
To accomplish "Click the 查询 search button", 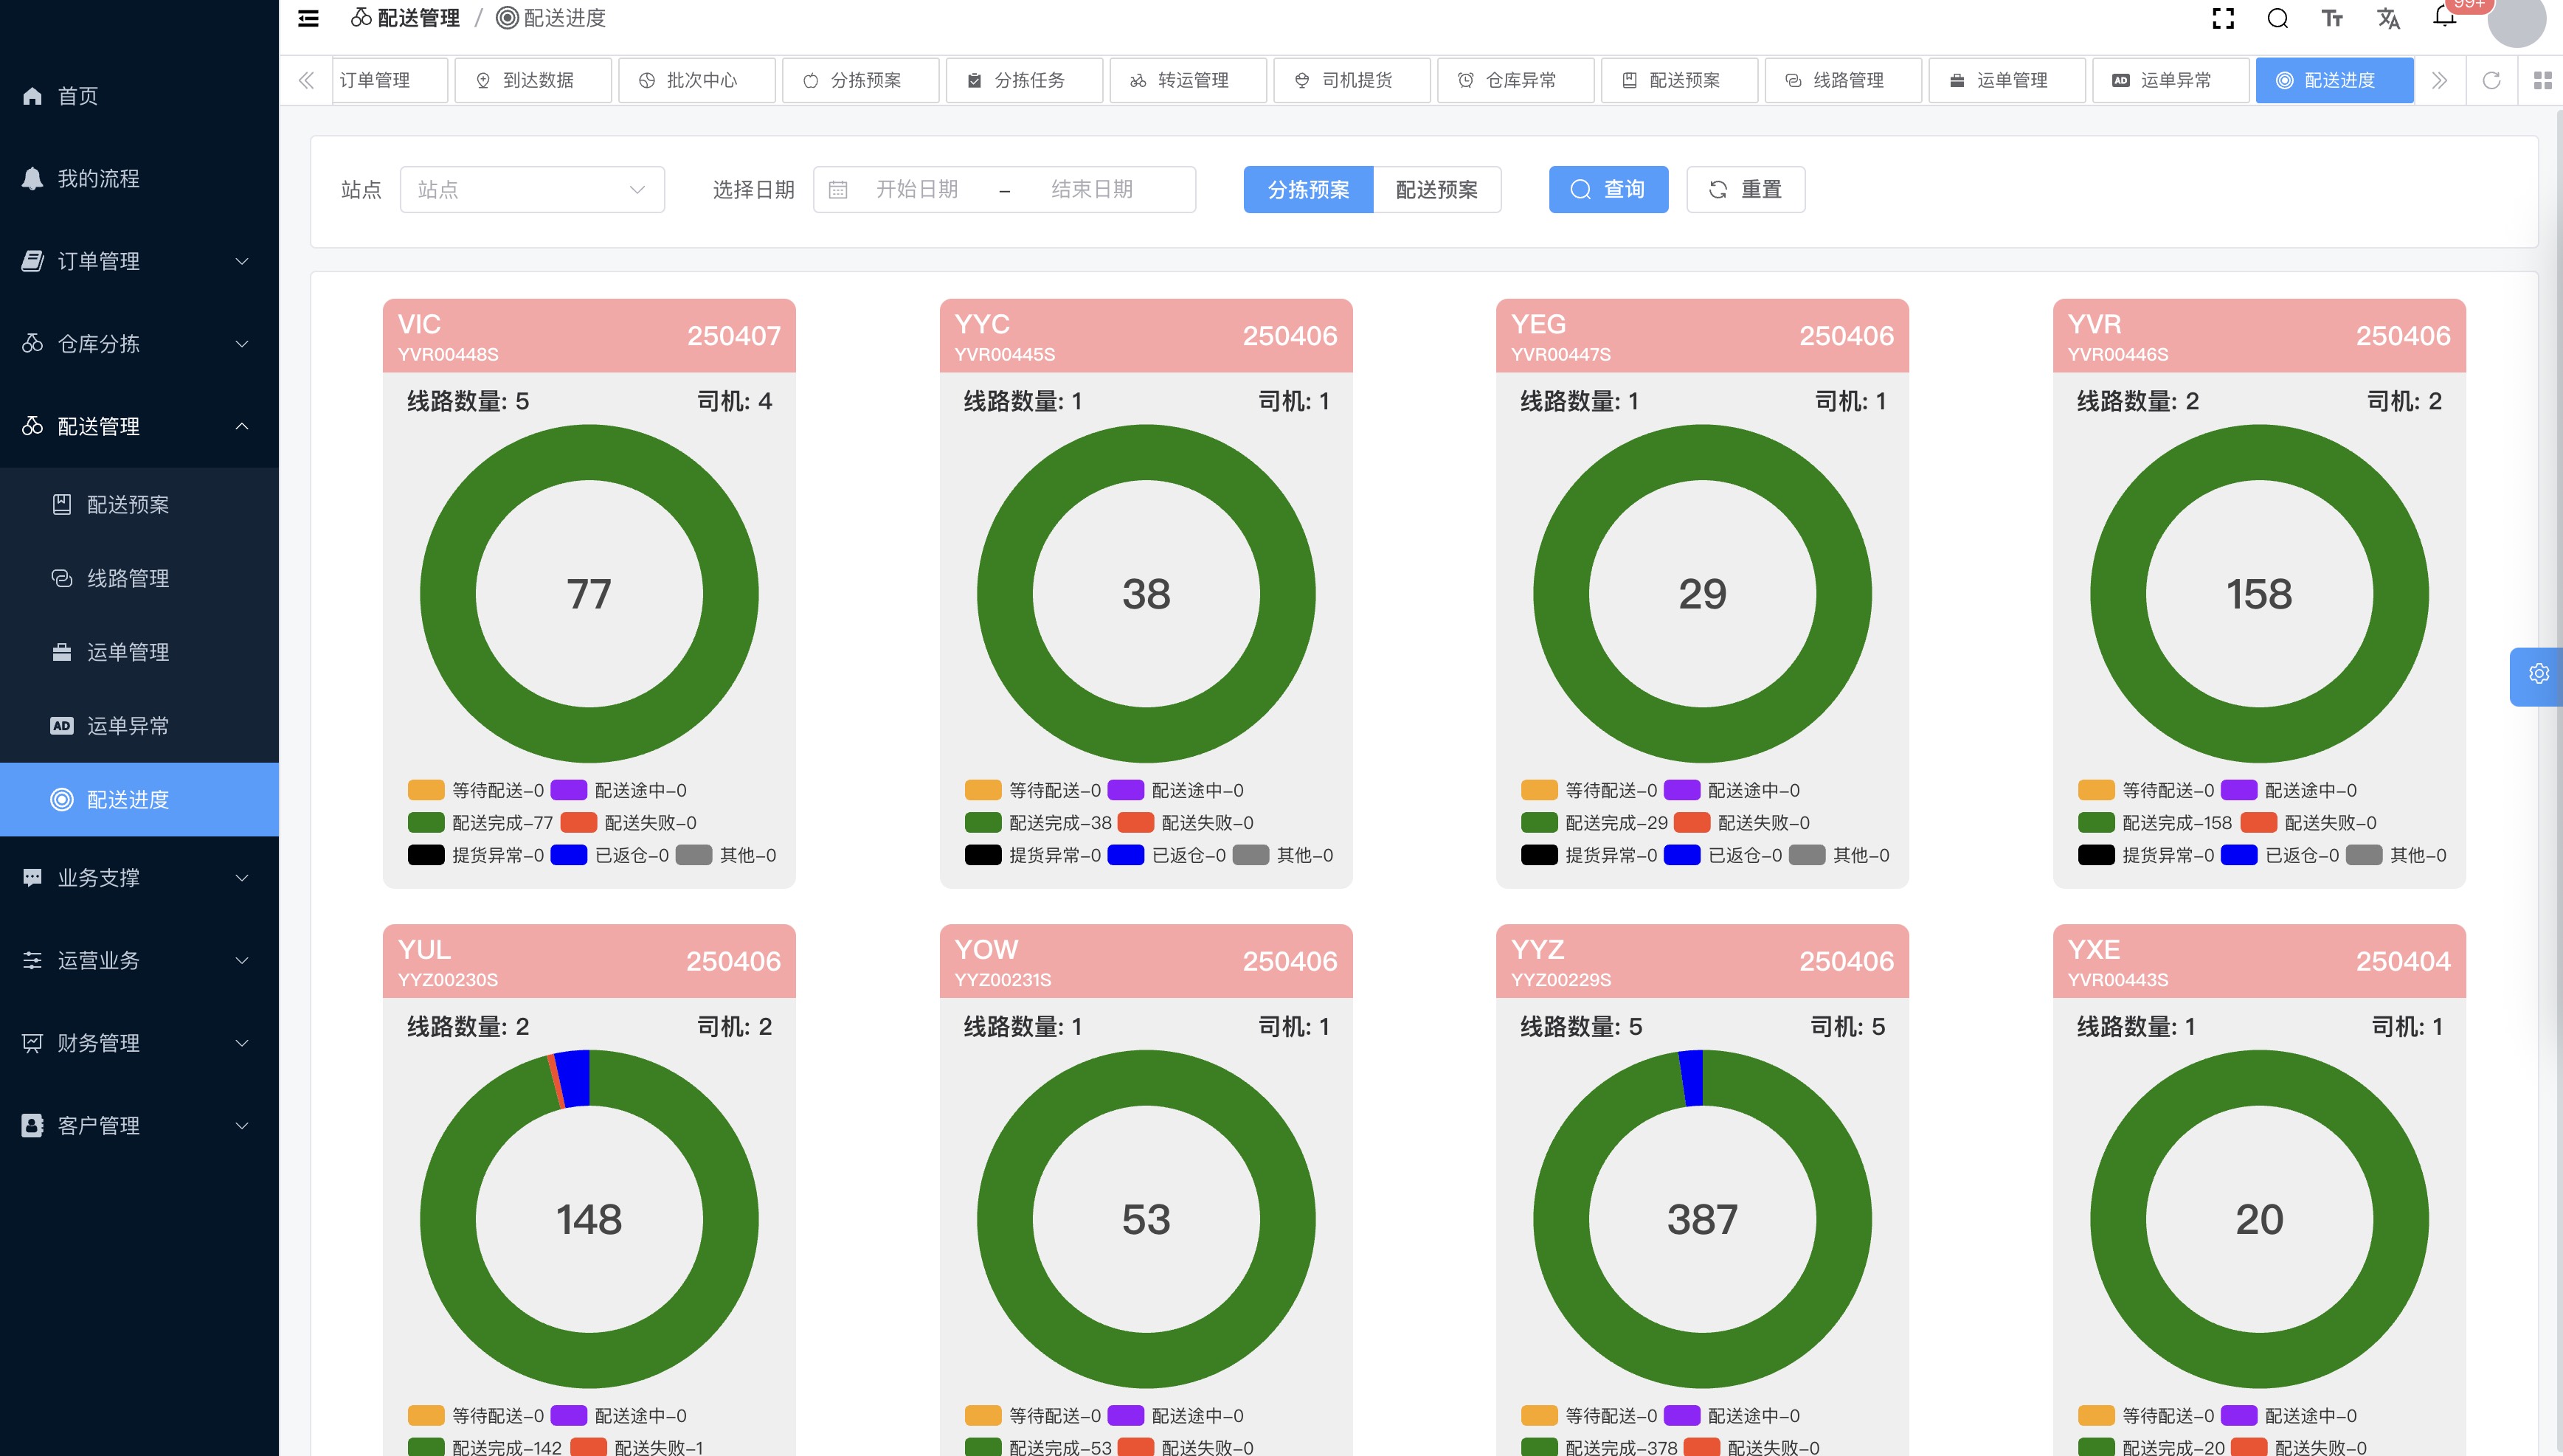I will pyautogui.click(x=1607, y=189).
